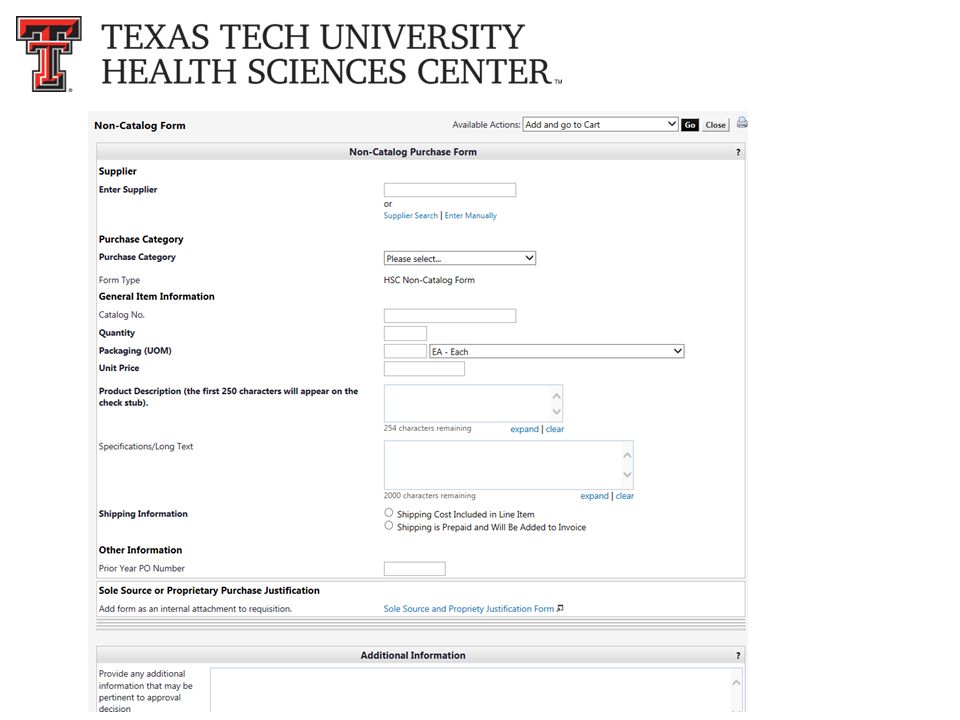Click the Packaging size input box
The height and width of the screenshot is (720, 960).
tap(405, 351)
